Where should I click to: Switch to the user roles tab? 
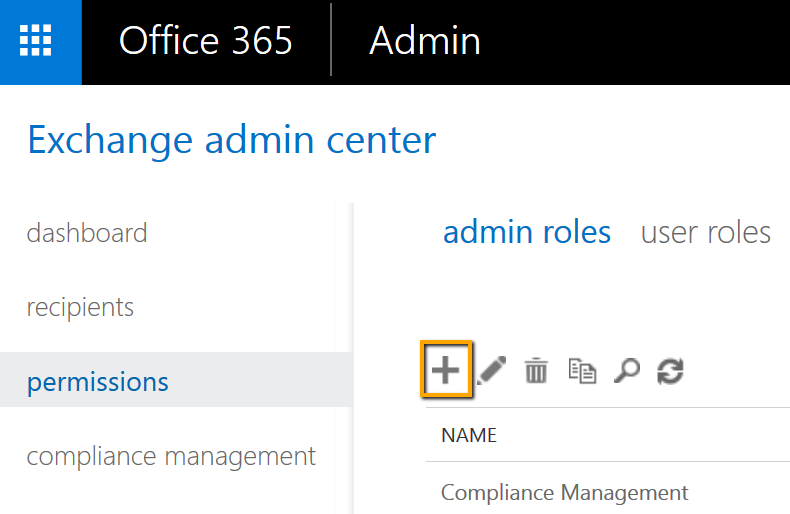[x=705, y=232]
